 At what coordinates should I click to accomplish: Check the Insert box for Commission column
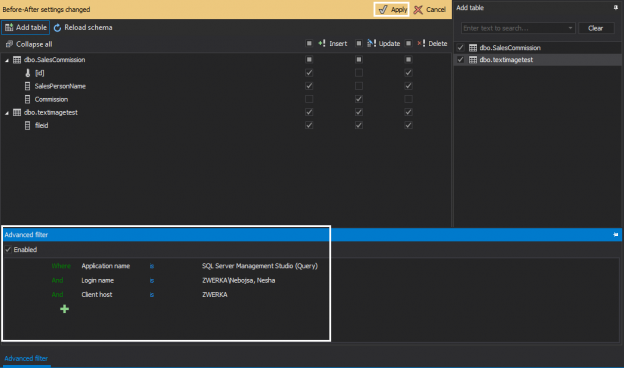coord(309,99)
